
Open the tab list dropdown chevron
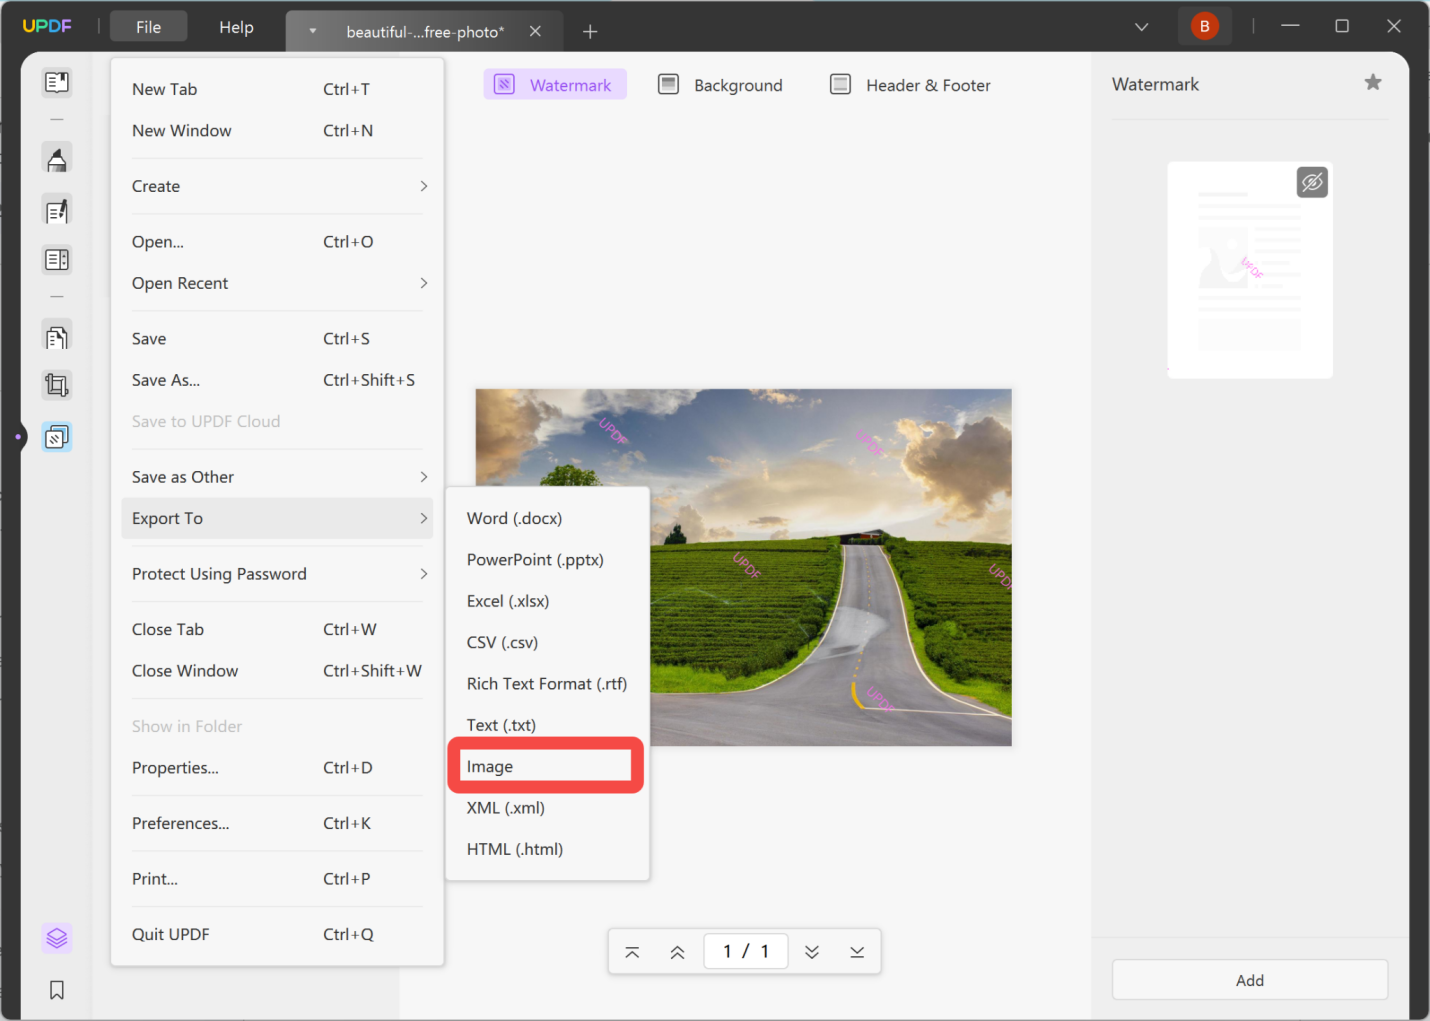1141,26
